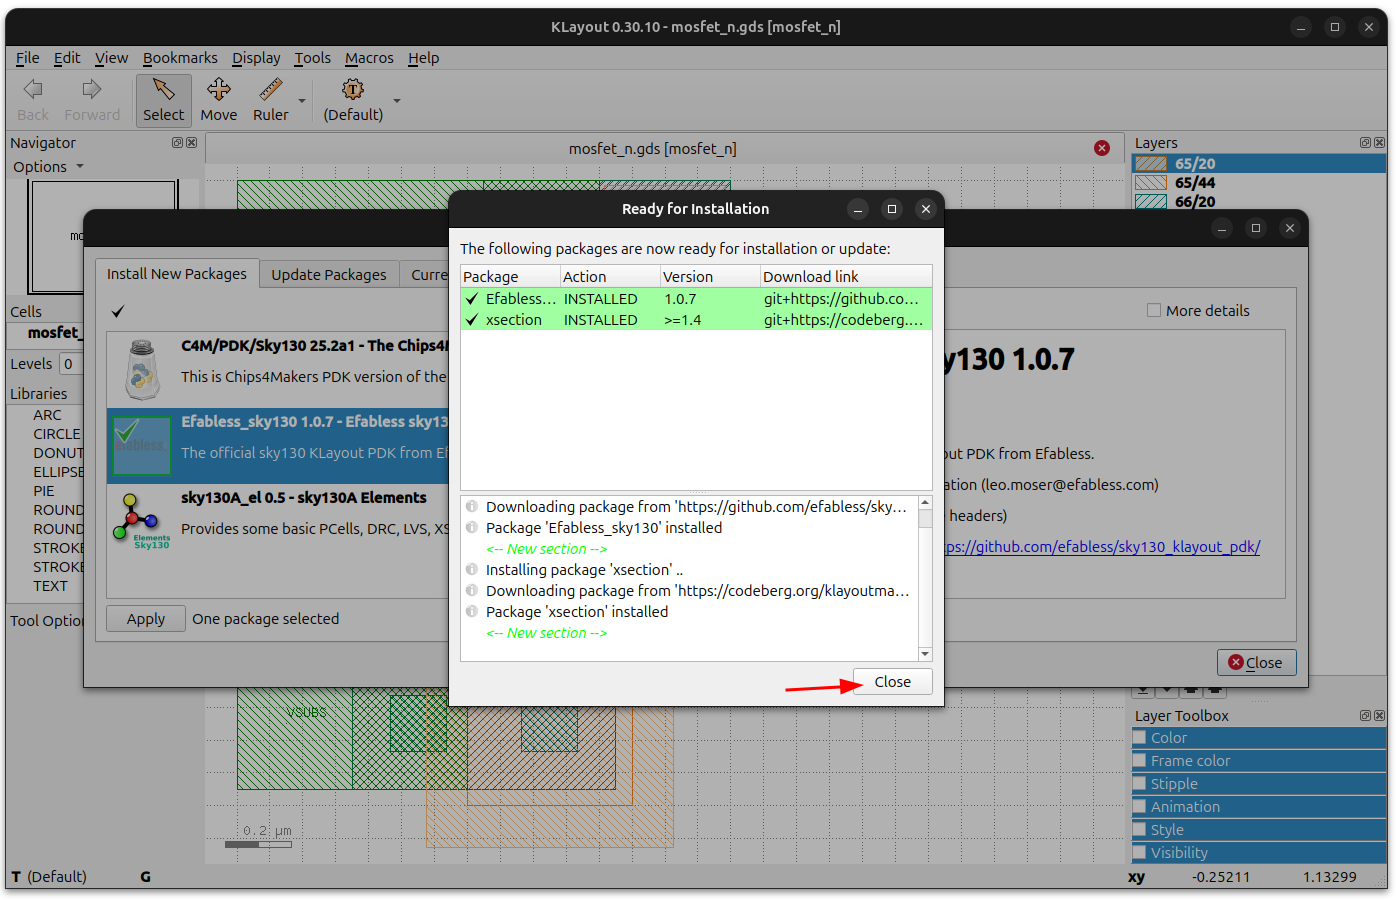Enable the More details checkbox
The height and width of the screenshot is (900, 1396).
click(x=1154, y=311)
